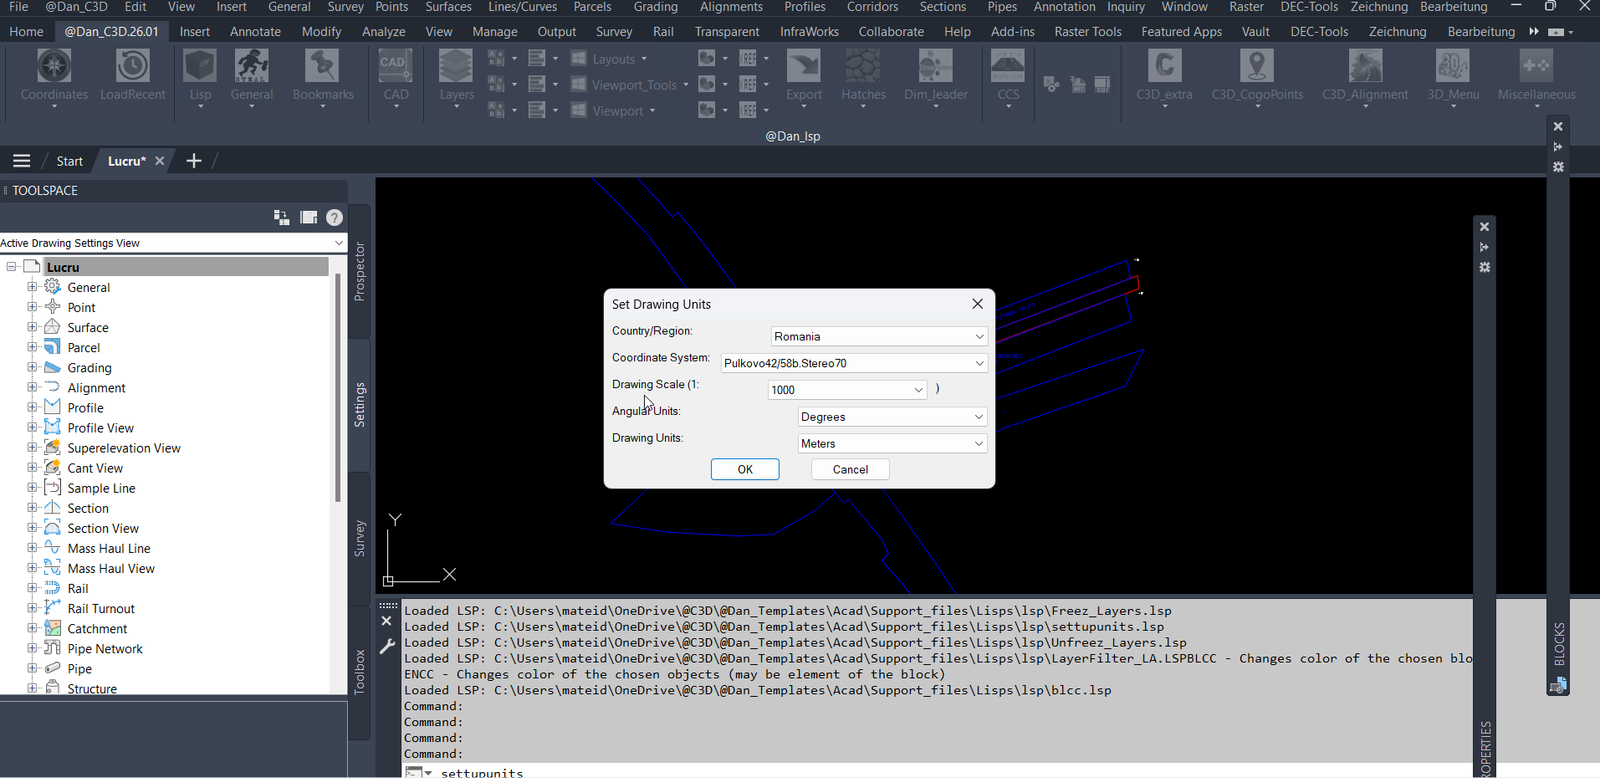1600x778 pixels.
Task: Click the Lisp ribbon icon
Action: coord(200,67)
